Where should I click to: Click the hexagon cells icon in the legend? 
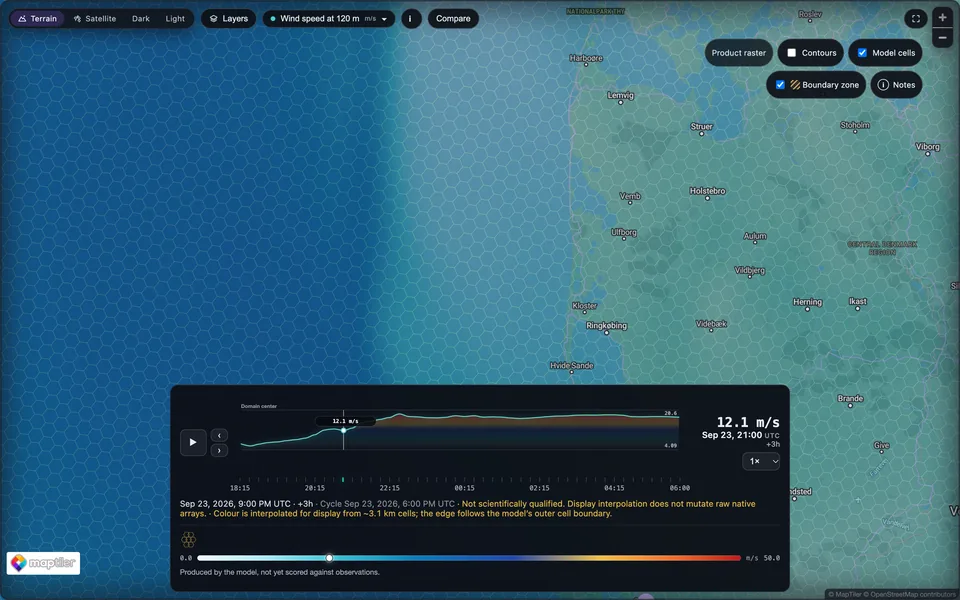coord(189,539)
